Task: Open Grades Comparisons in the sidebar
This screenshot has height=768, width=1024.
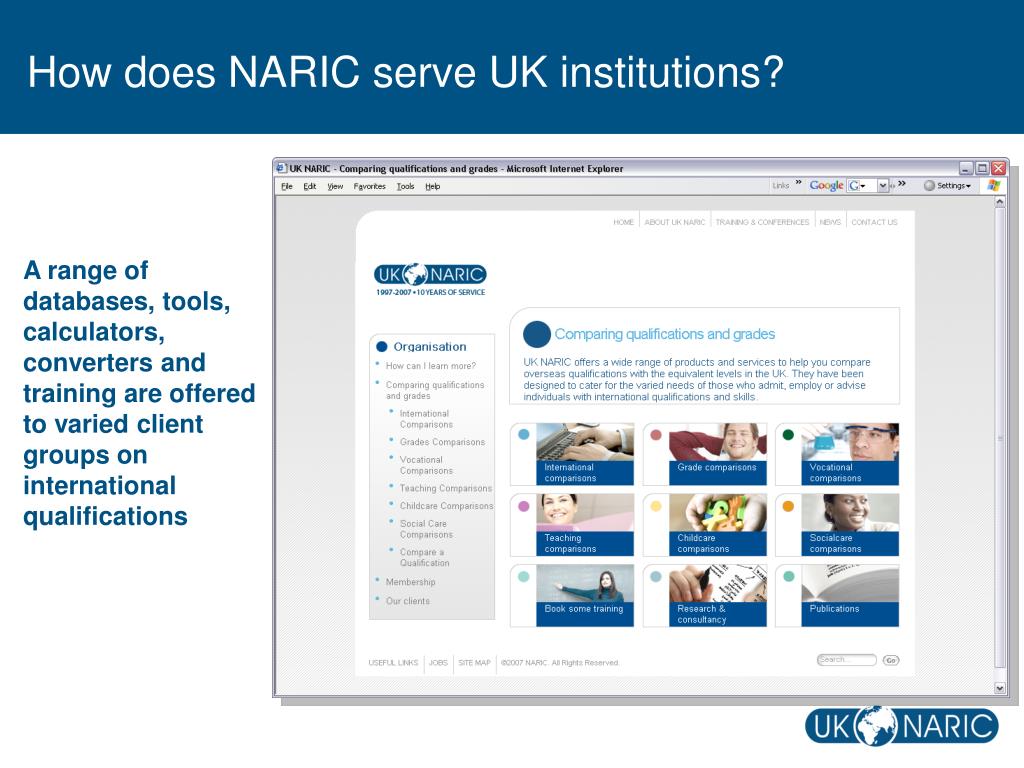Action: tap(442, 442)
